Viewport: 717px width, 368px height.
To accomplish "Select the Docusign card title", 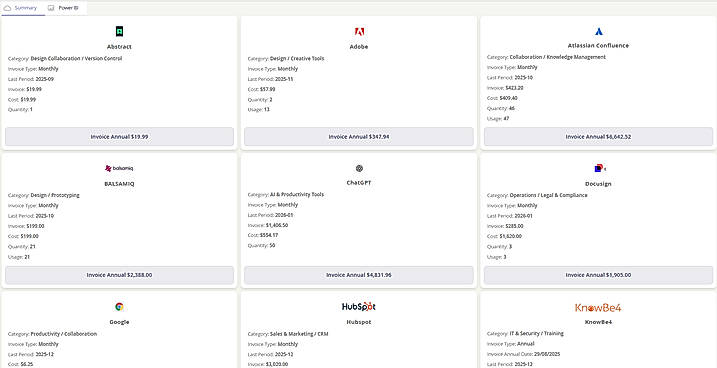I will [598, 184].
